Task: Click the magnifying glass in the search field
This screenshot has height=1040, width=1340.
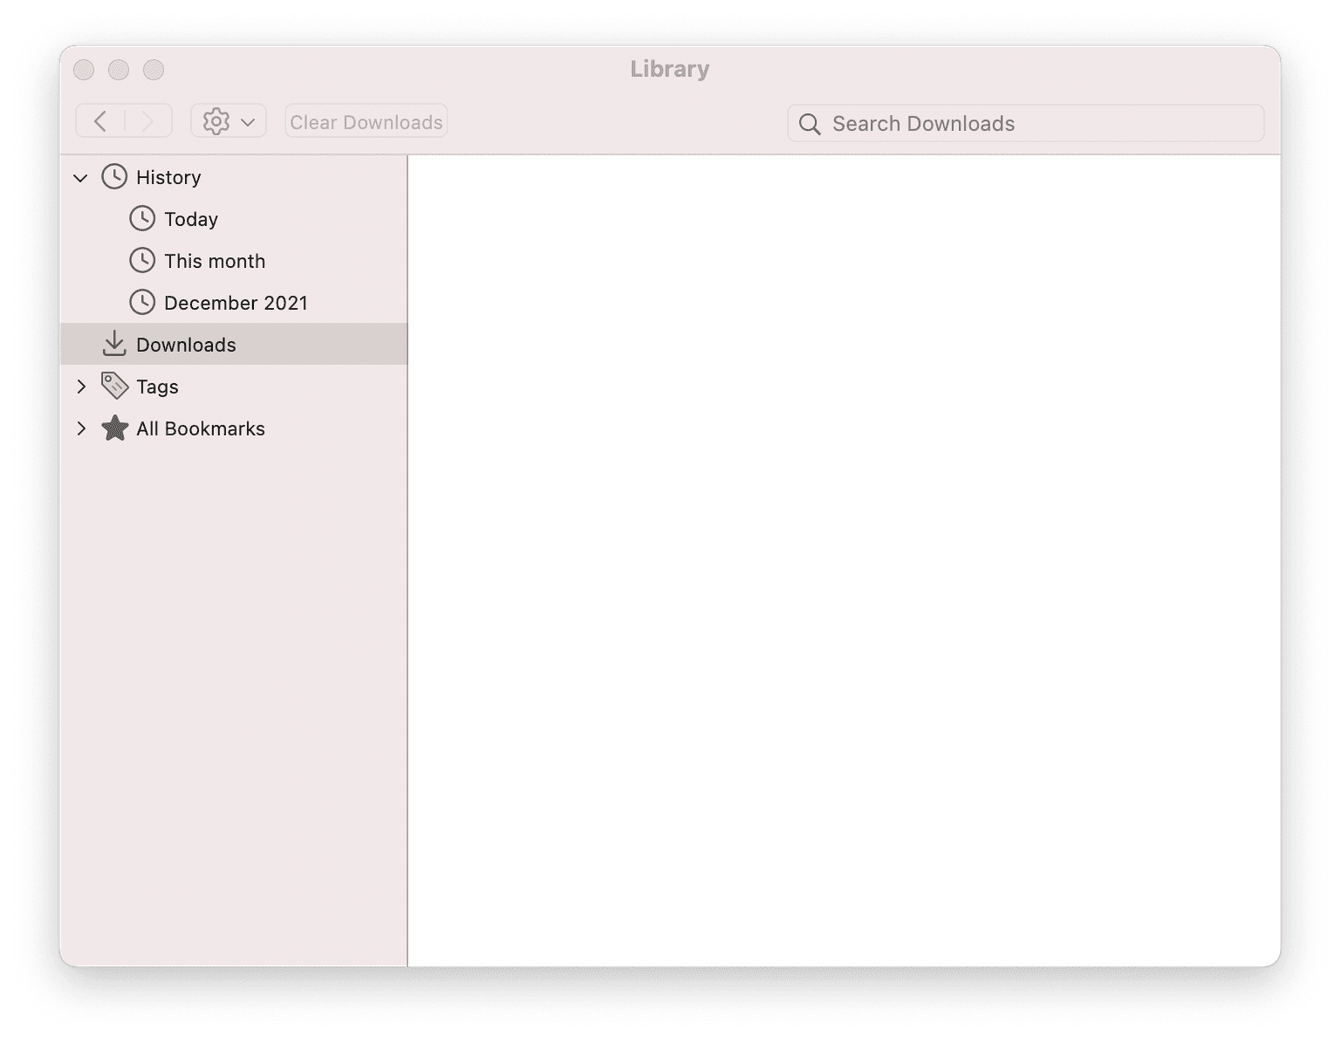Action: pos(809,124)
